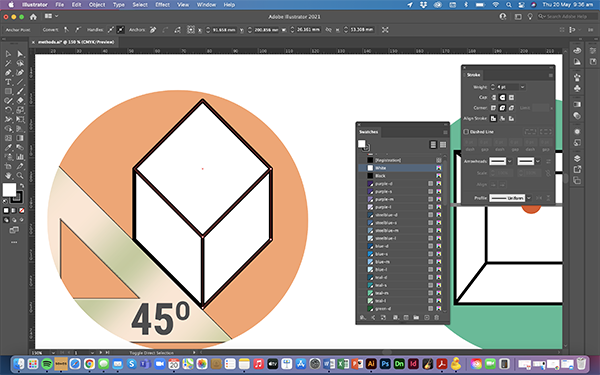Set corner to Bevel Join
Viewport: 600px width, 375px height.
point(511,108)
